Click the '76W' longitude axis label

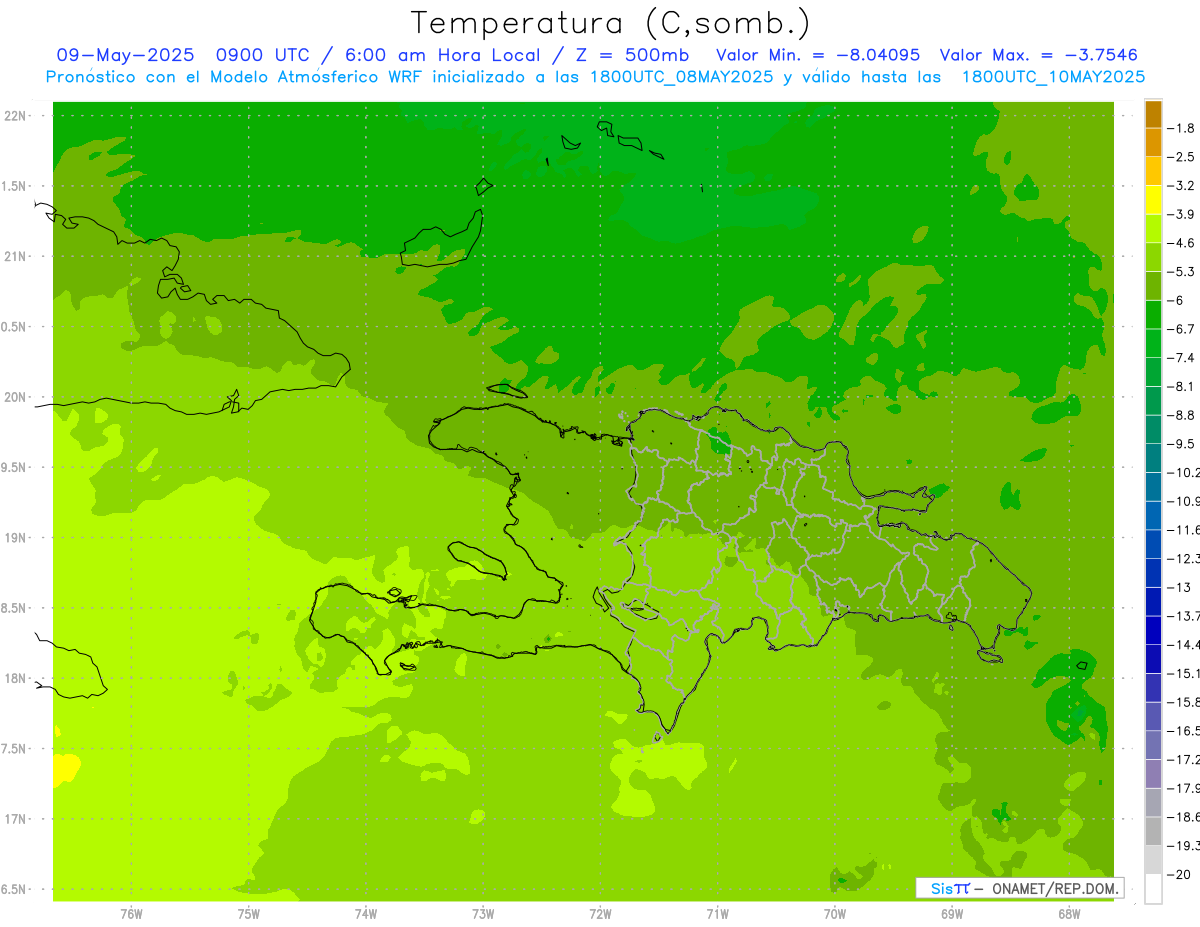pyautogui.click(x=131, y=913)
